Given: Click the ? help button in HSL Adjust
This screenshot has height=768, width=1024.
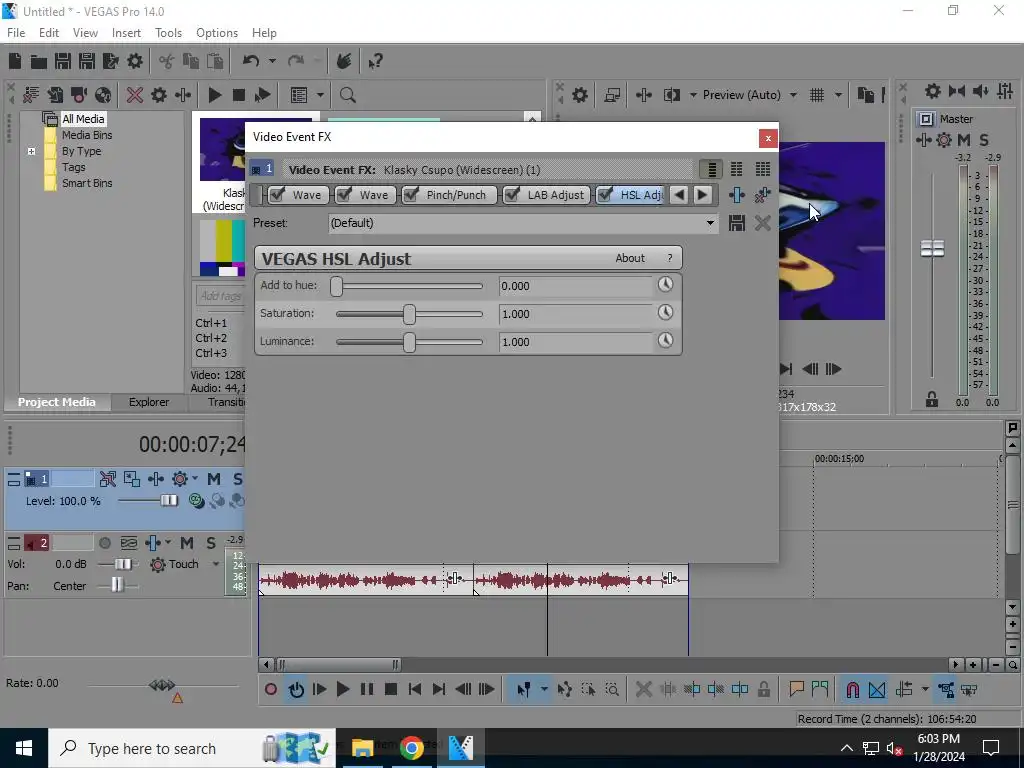Looking at the screenshot, I should pos(669,258).
